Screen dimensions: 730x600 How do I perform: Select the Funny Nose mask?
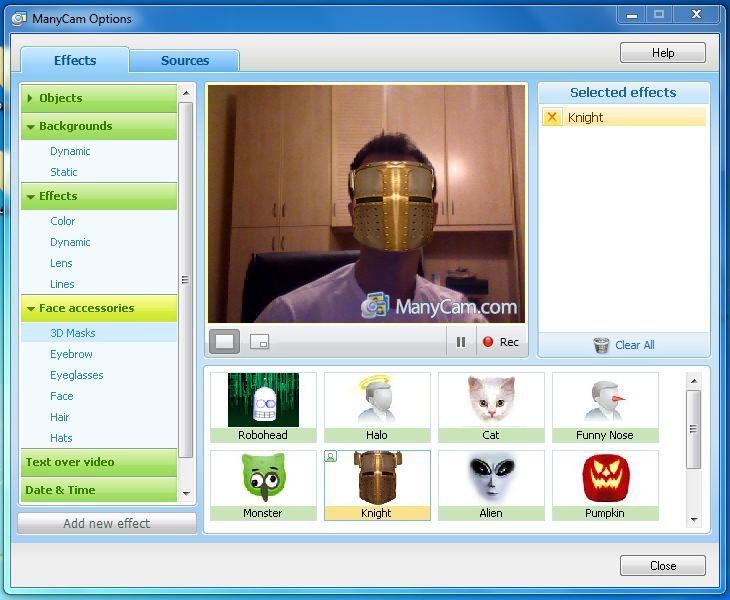click(x=605, y=407)
